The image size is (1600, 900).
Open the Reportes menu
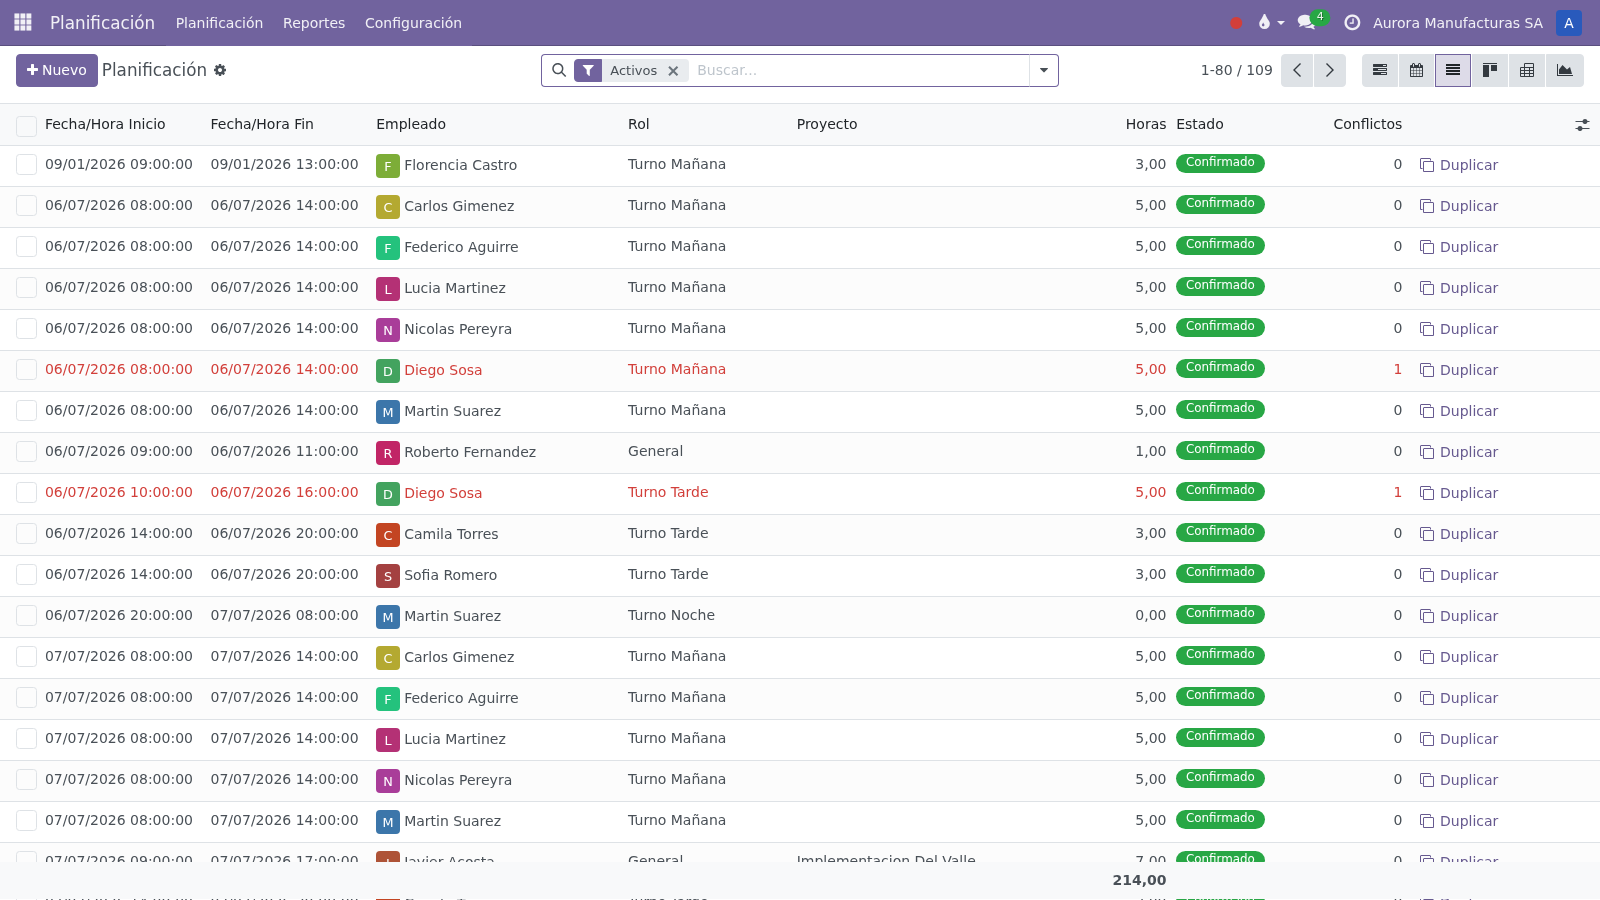314,23
